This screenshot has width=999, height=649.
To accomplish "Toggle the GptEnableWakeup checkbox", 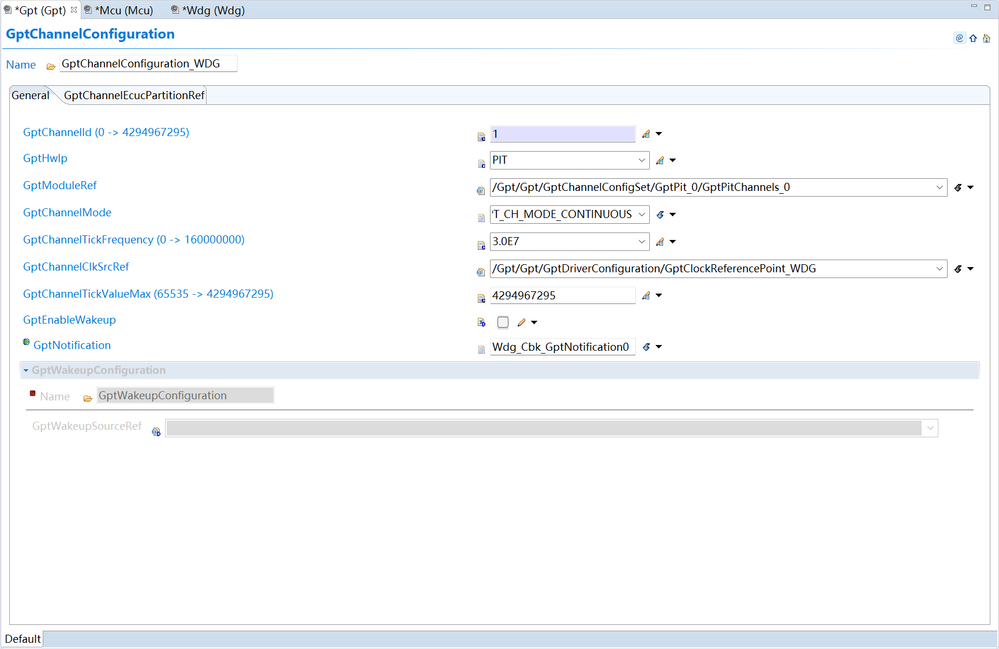I will [503, 322].
